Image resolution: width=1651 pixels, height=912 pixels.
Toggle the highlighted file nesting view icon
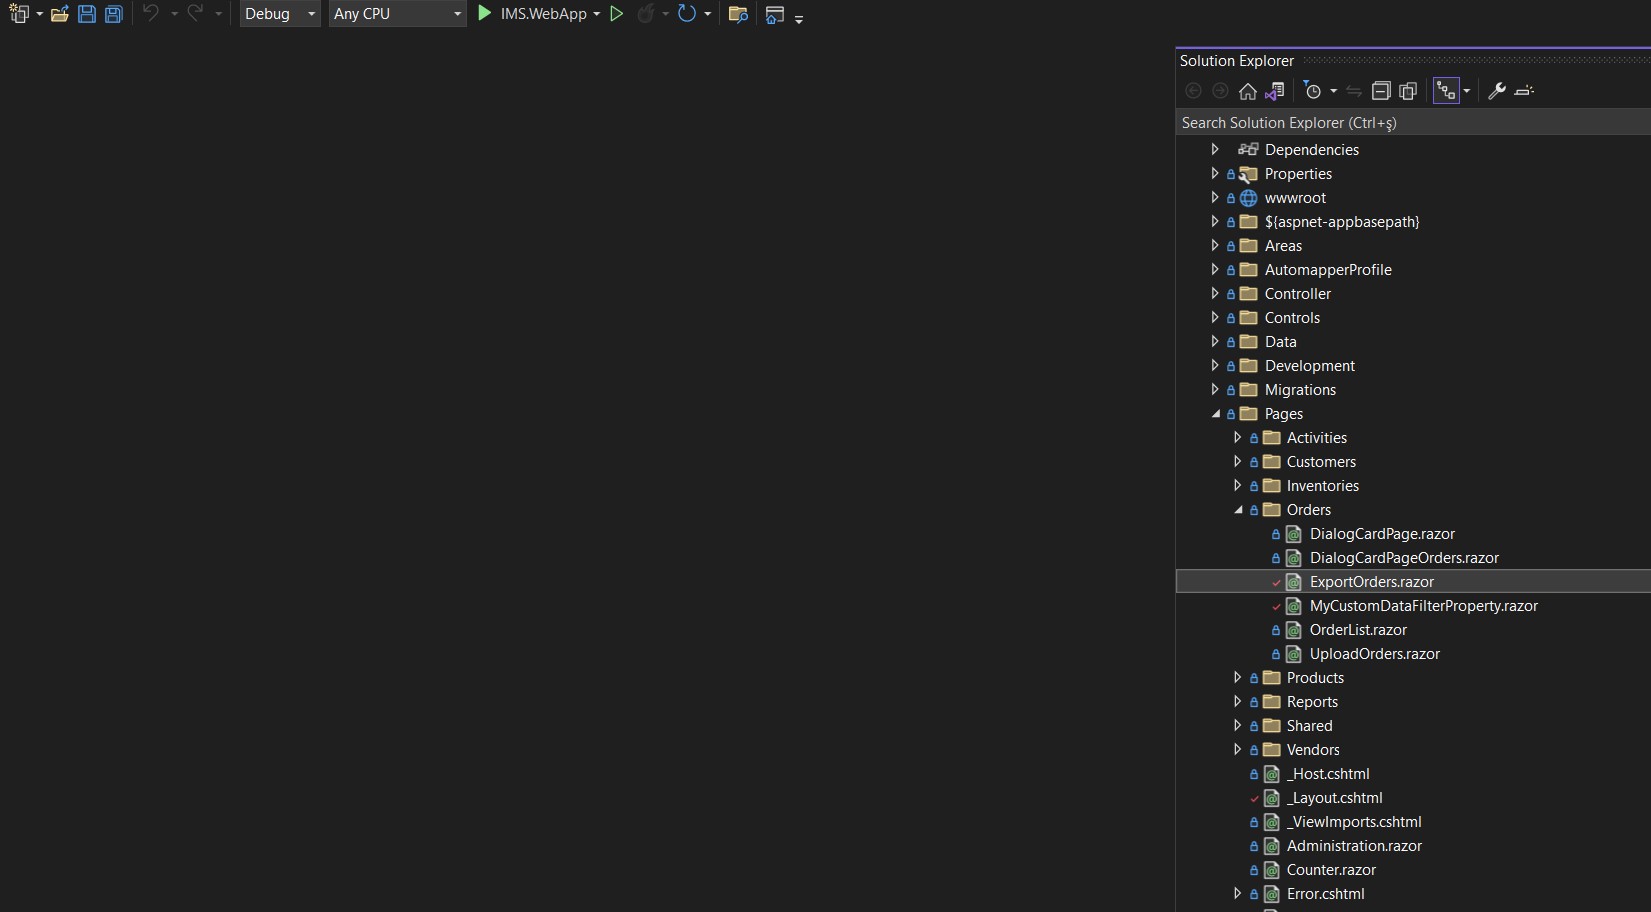tap(1446, 91)
